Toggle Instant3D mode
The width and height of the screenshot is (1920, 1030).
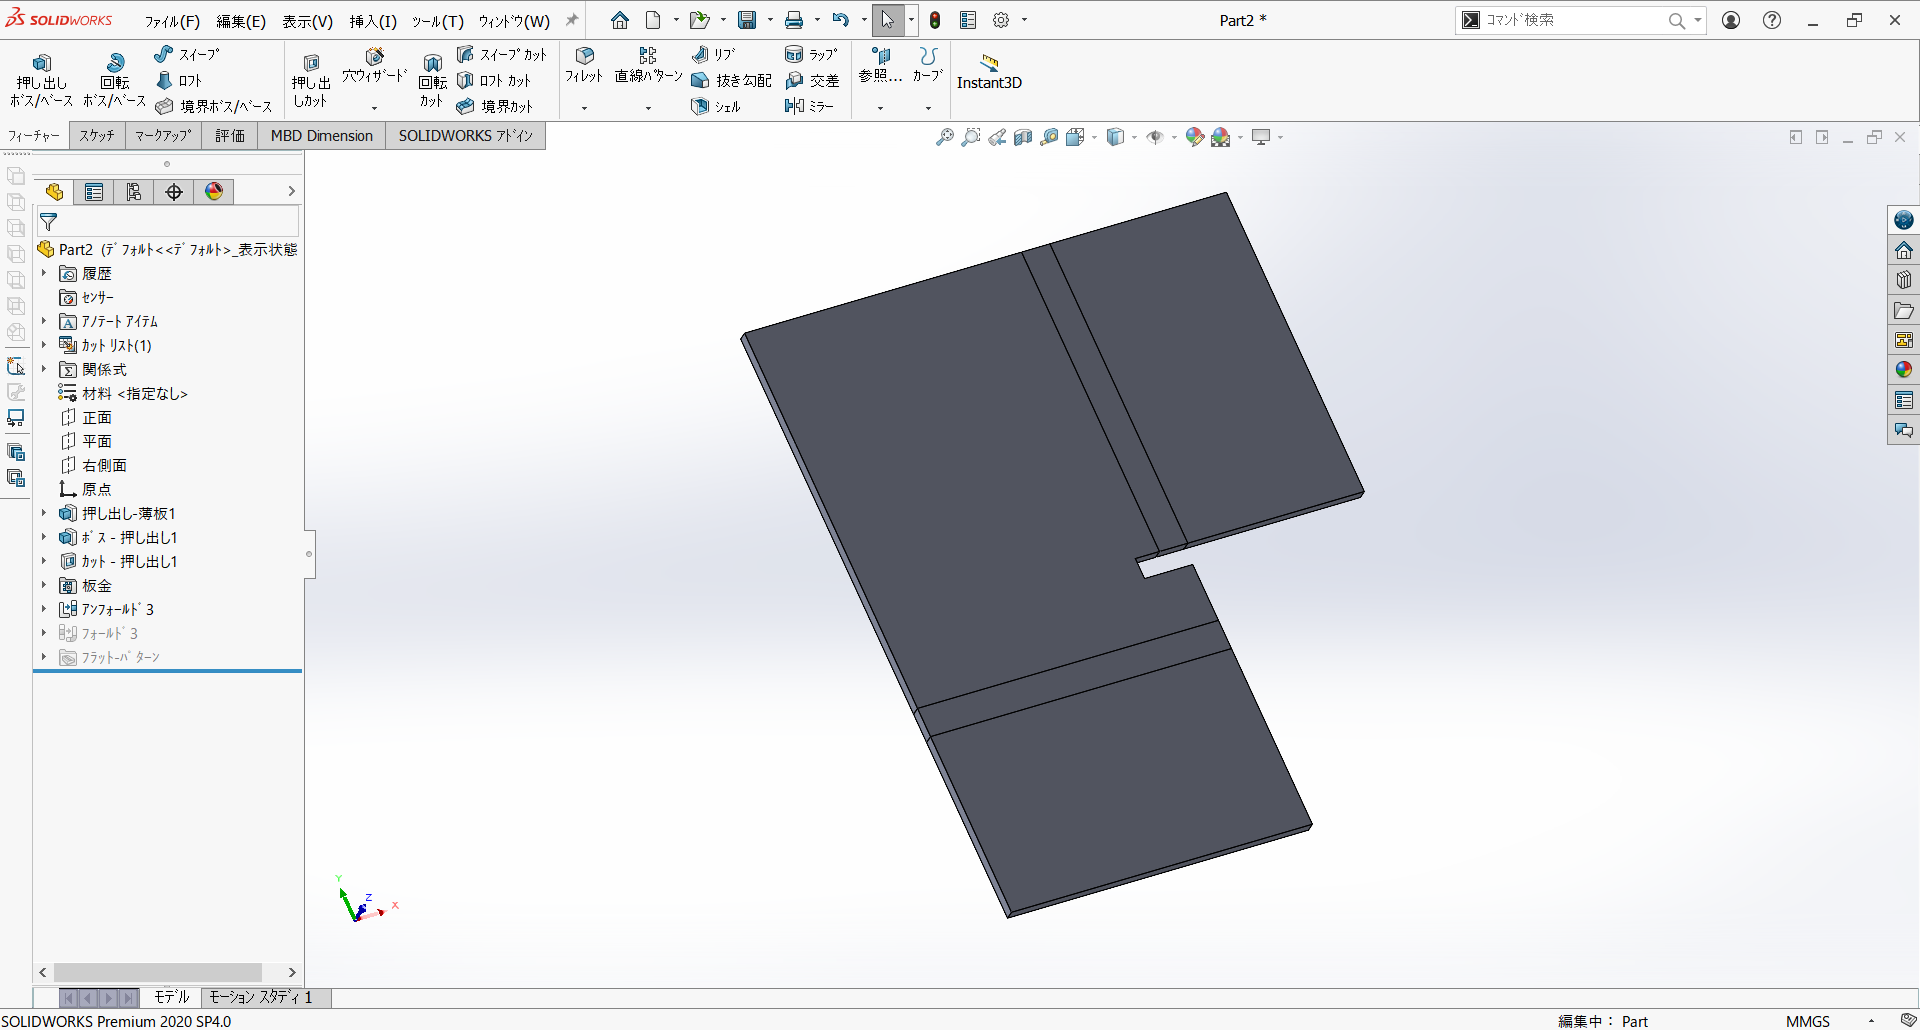click(x=989, y=72)
